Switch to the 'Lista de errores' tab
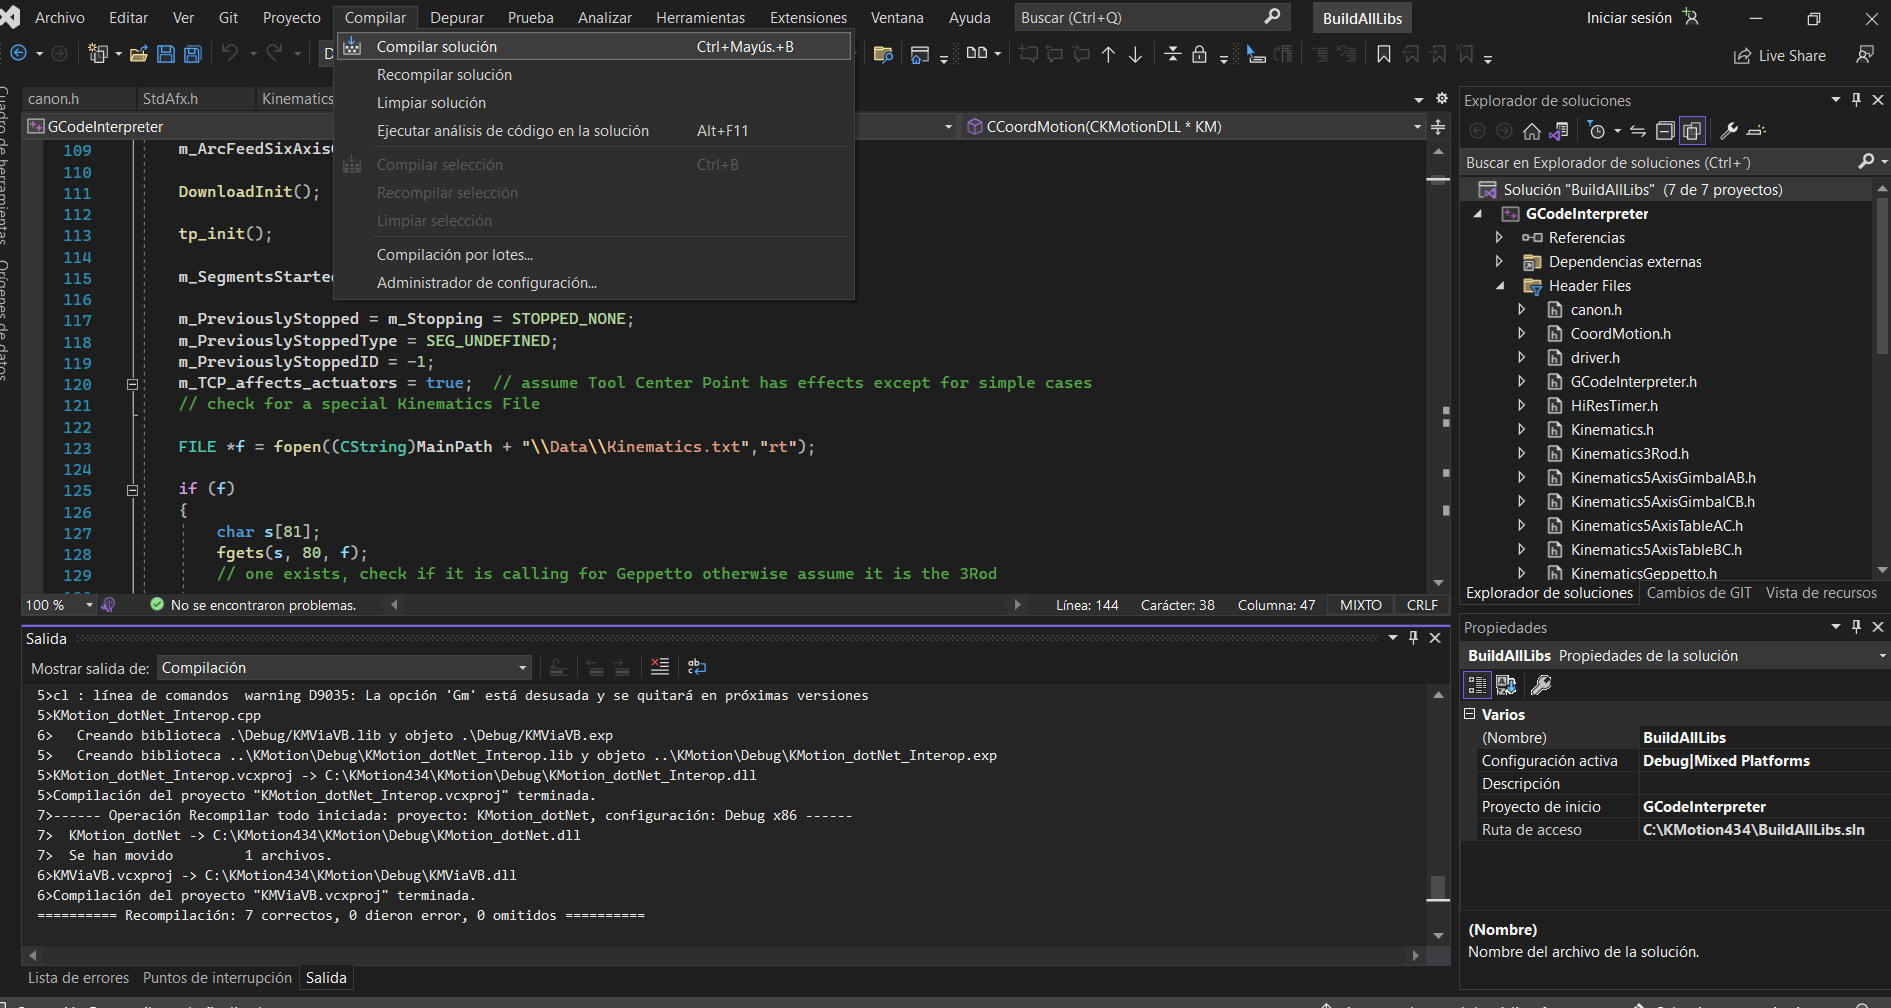Image resolution: width=1891 pixels, height=1008 pixels. tap(78, 978)
